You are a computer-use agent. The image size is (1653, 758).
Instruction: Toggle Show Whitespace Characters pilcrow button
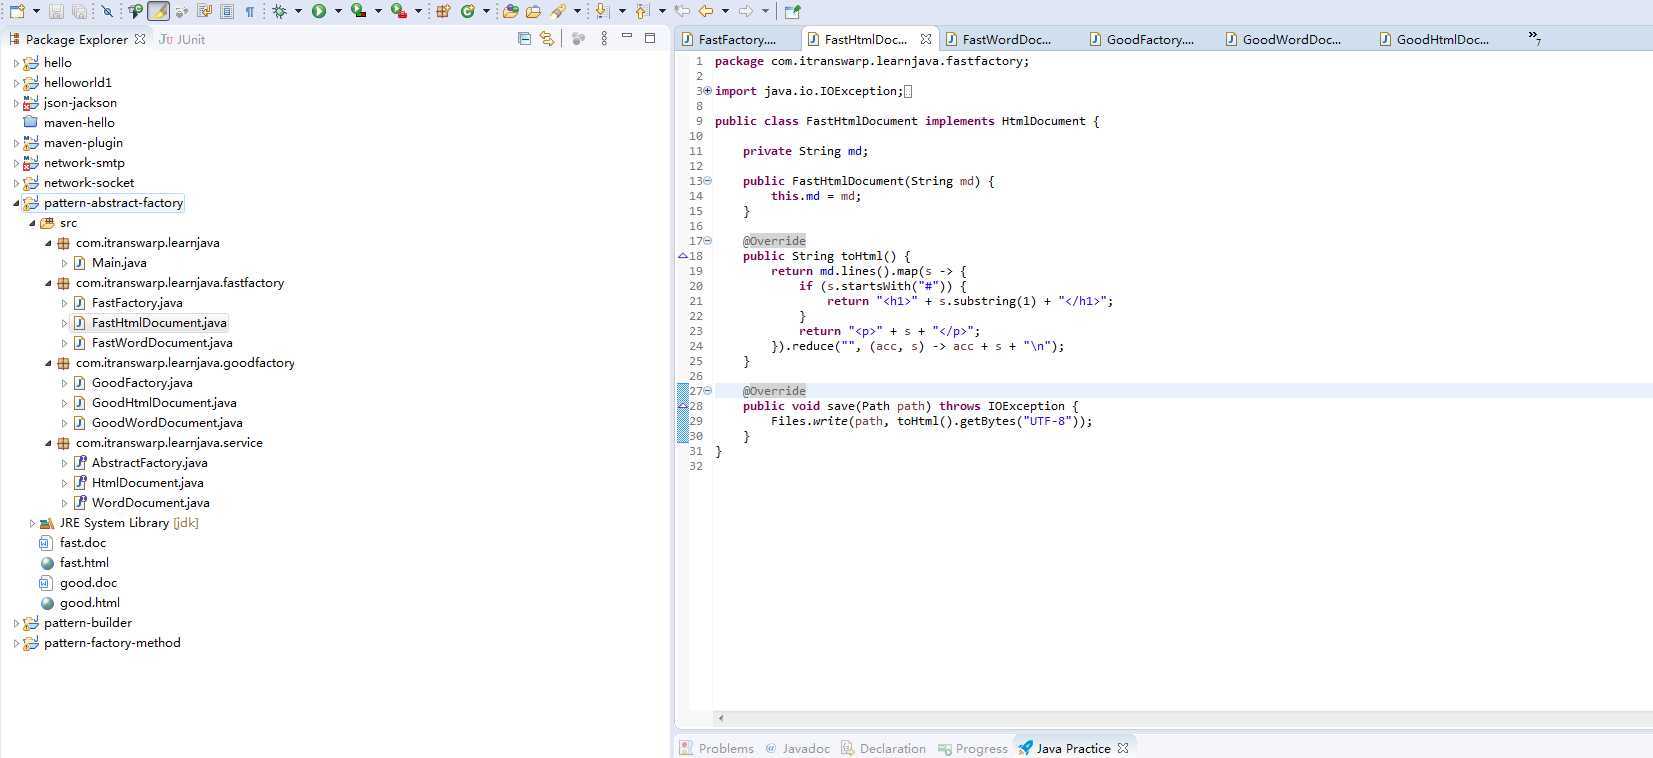(x=249, y=11)
